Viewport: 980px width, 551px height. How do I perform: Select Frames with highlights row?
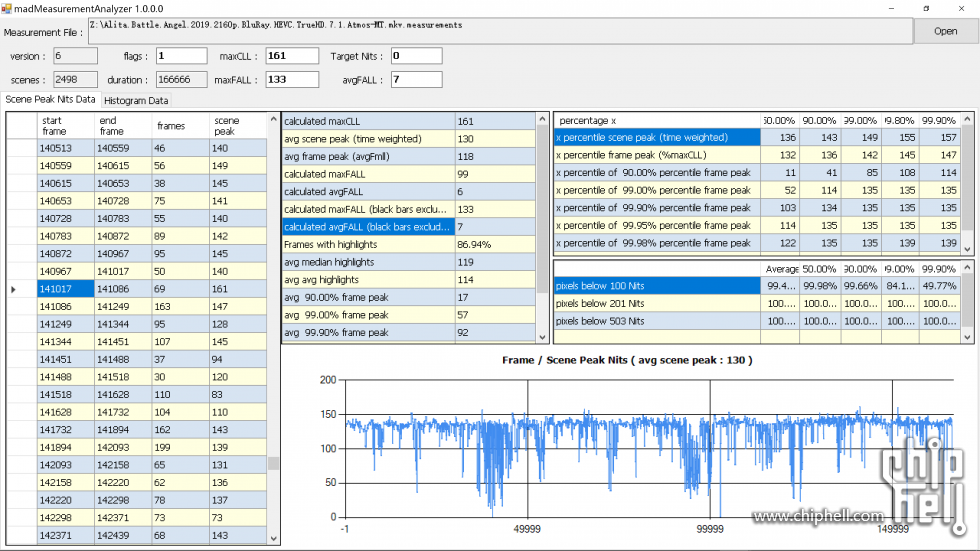pos(409,244)
